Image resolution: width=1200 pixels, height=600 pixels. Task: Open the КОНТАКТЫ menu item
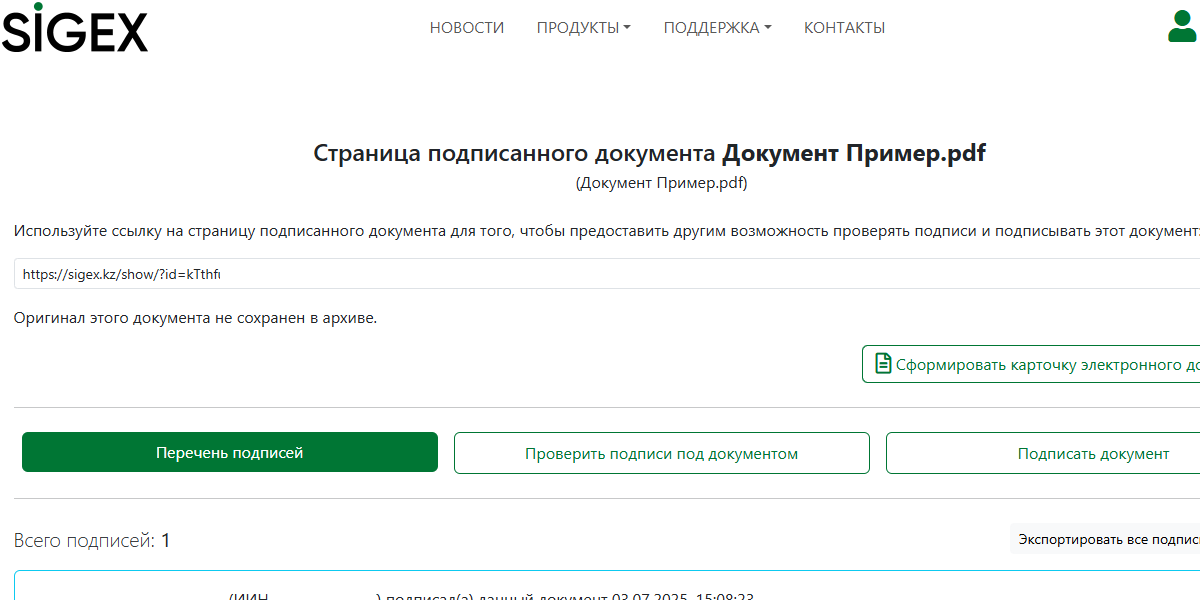844,28
